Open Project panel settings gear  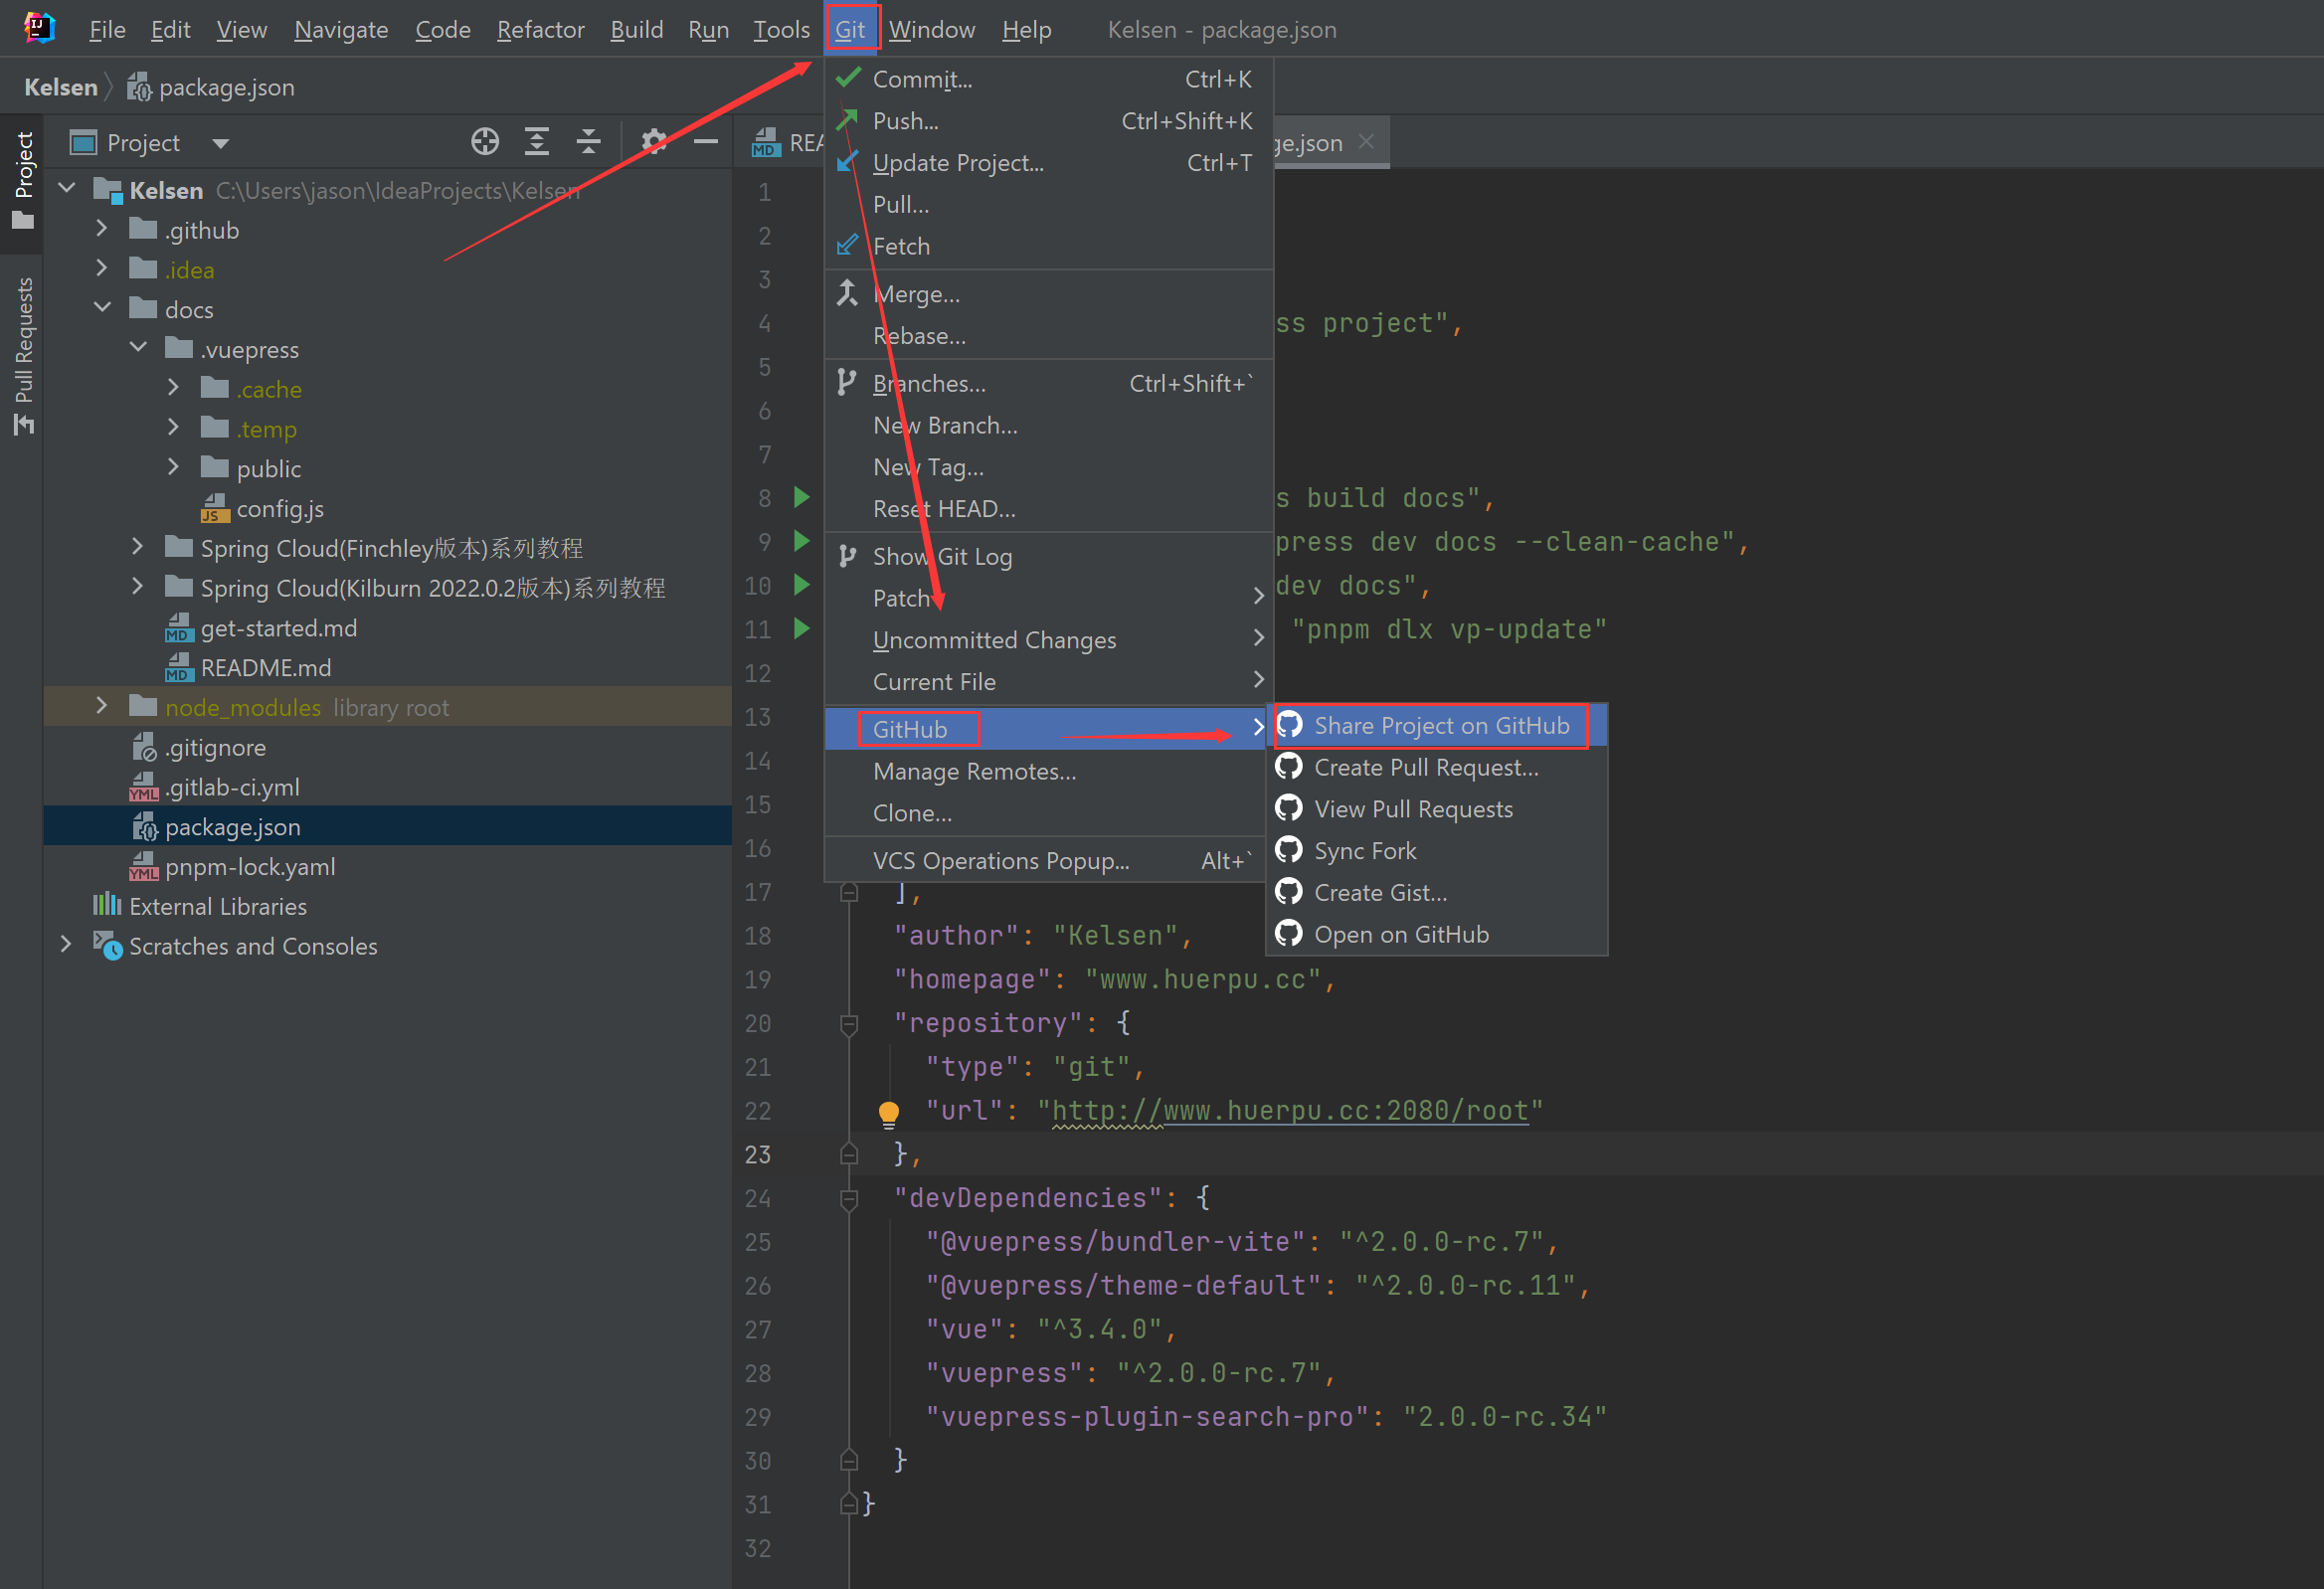pyautogui.click(x=653, y=142)
